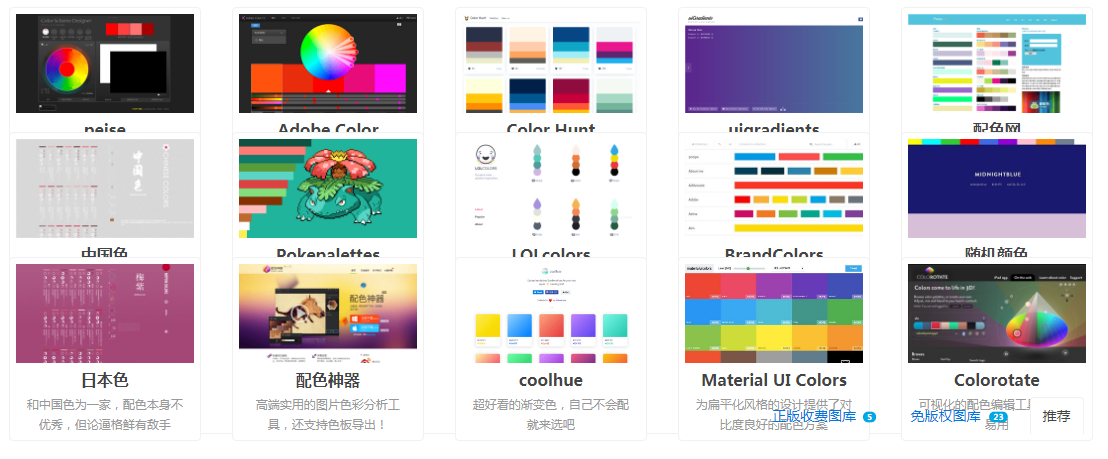Open the BrandColors thumbnail
The image size is (1108, 459).
774,189
